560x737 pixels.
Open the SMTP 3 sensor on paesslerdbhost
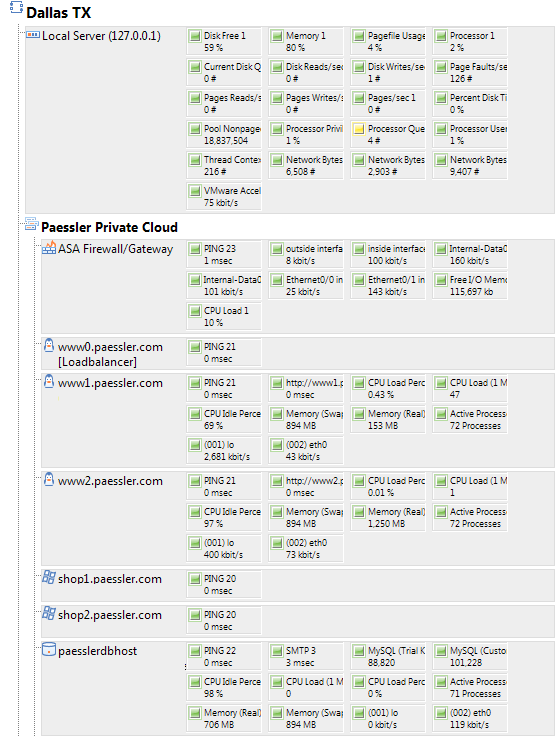[306, 657]
